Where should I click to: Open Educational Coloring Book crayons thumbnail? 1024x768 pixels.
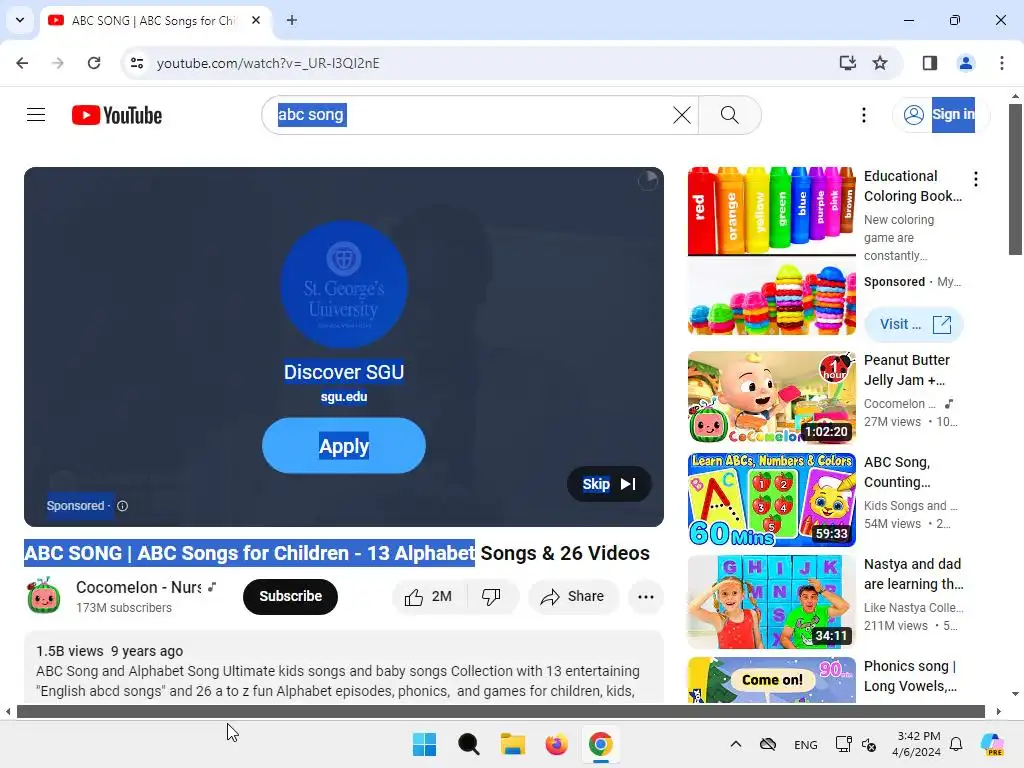[x=771, y=251]
